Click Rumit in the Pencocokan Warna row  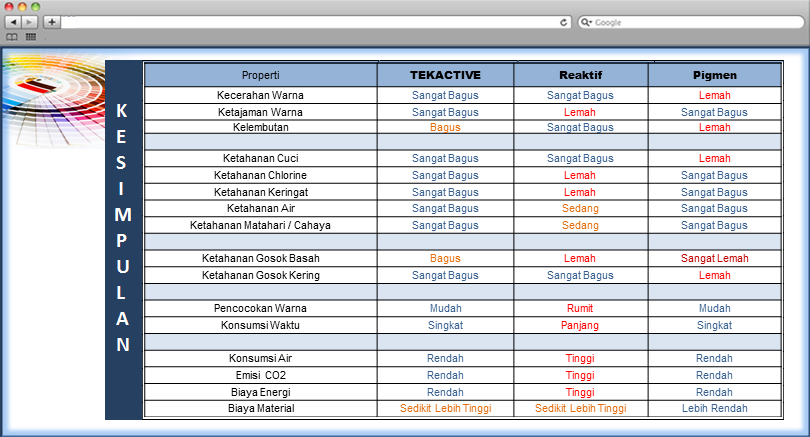tap(580, 308)
